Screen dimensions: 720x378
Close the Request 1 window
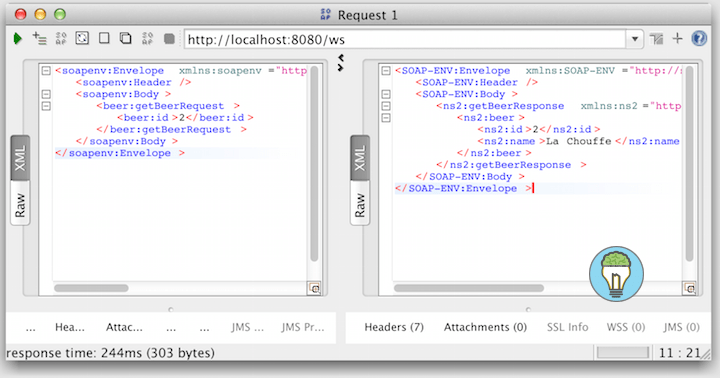[x=21, y=15]
